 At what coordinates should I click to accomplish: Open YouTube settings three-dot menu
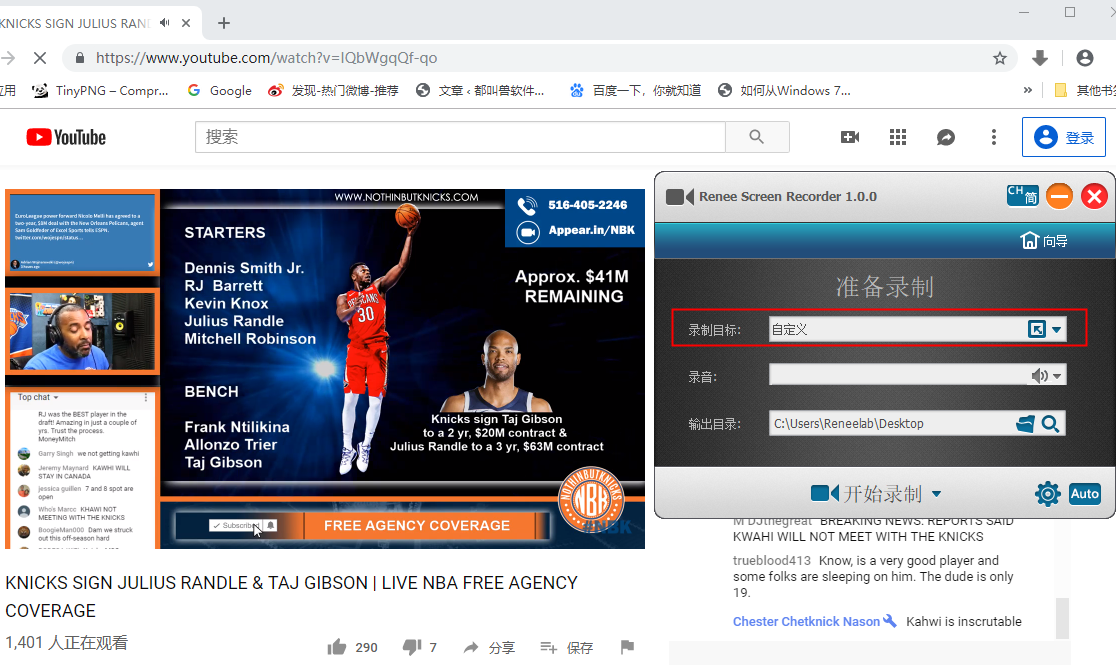point(994,137)
